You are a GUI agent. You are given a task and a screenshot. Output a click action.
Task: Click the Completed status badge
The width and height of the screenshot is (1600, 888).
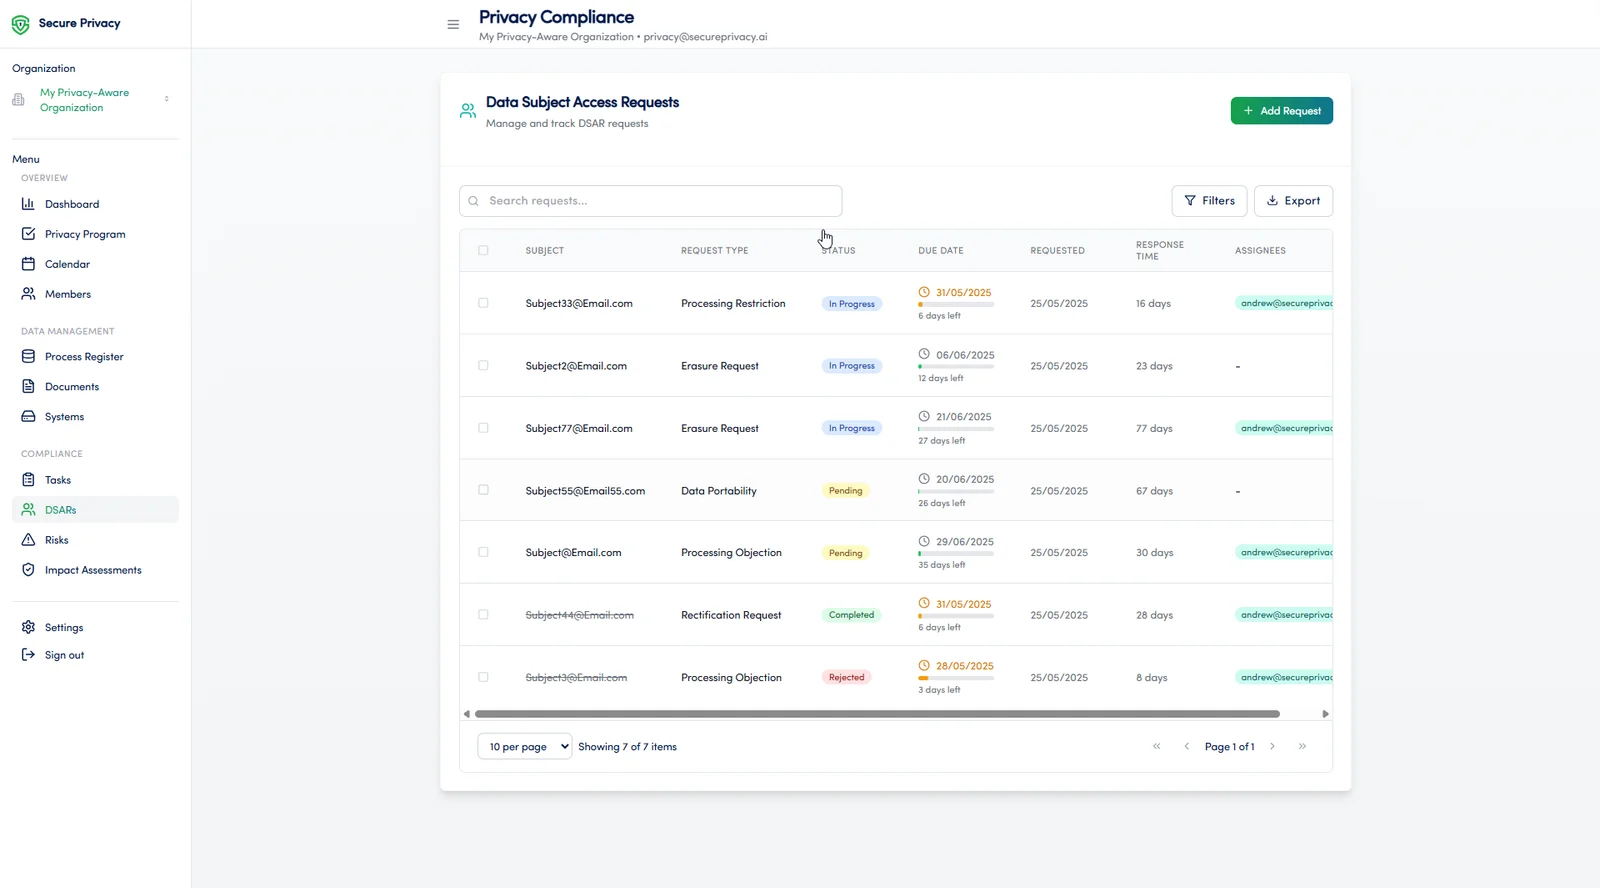pos(852,615)
